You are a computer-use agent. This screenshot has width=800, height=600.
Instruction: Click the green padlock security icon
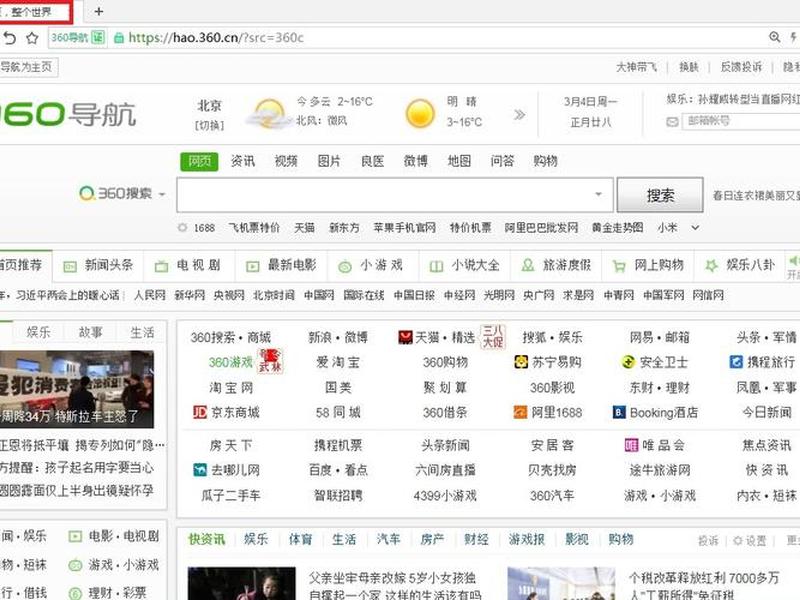pyautogui.click(x=118, y=38)
